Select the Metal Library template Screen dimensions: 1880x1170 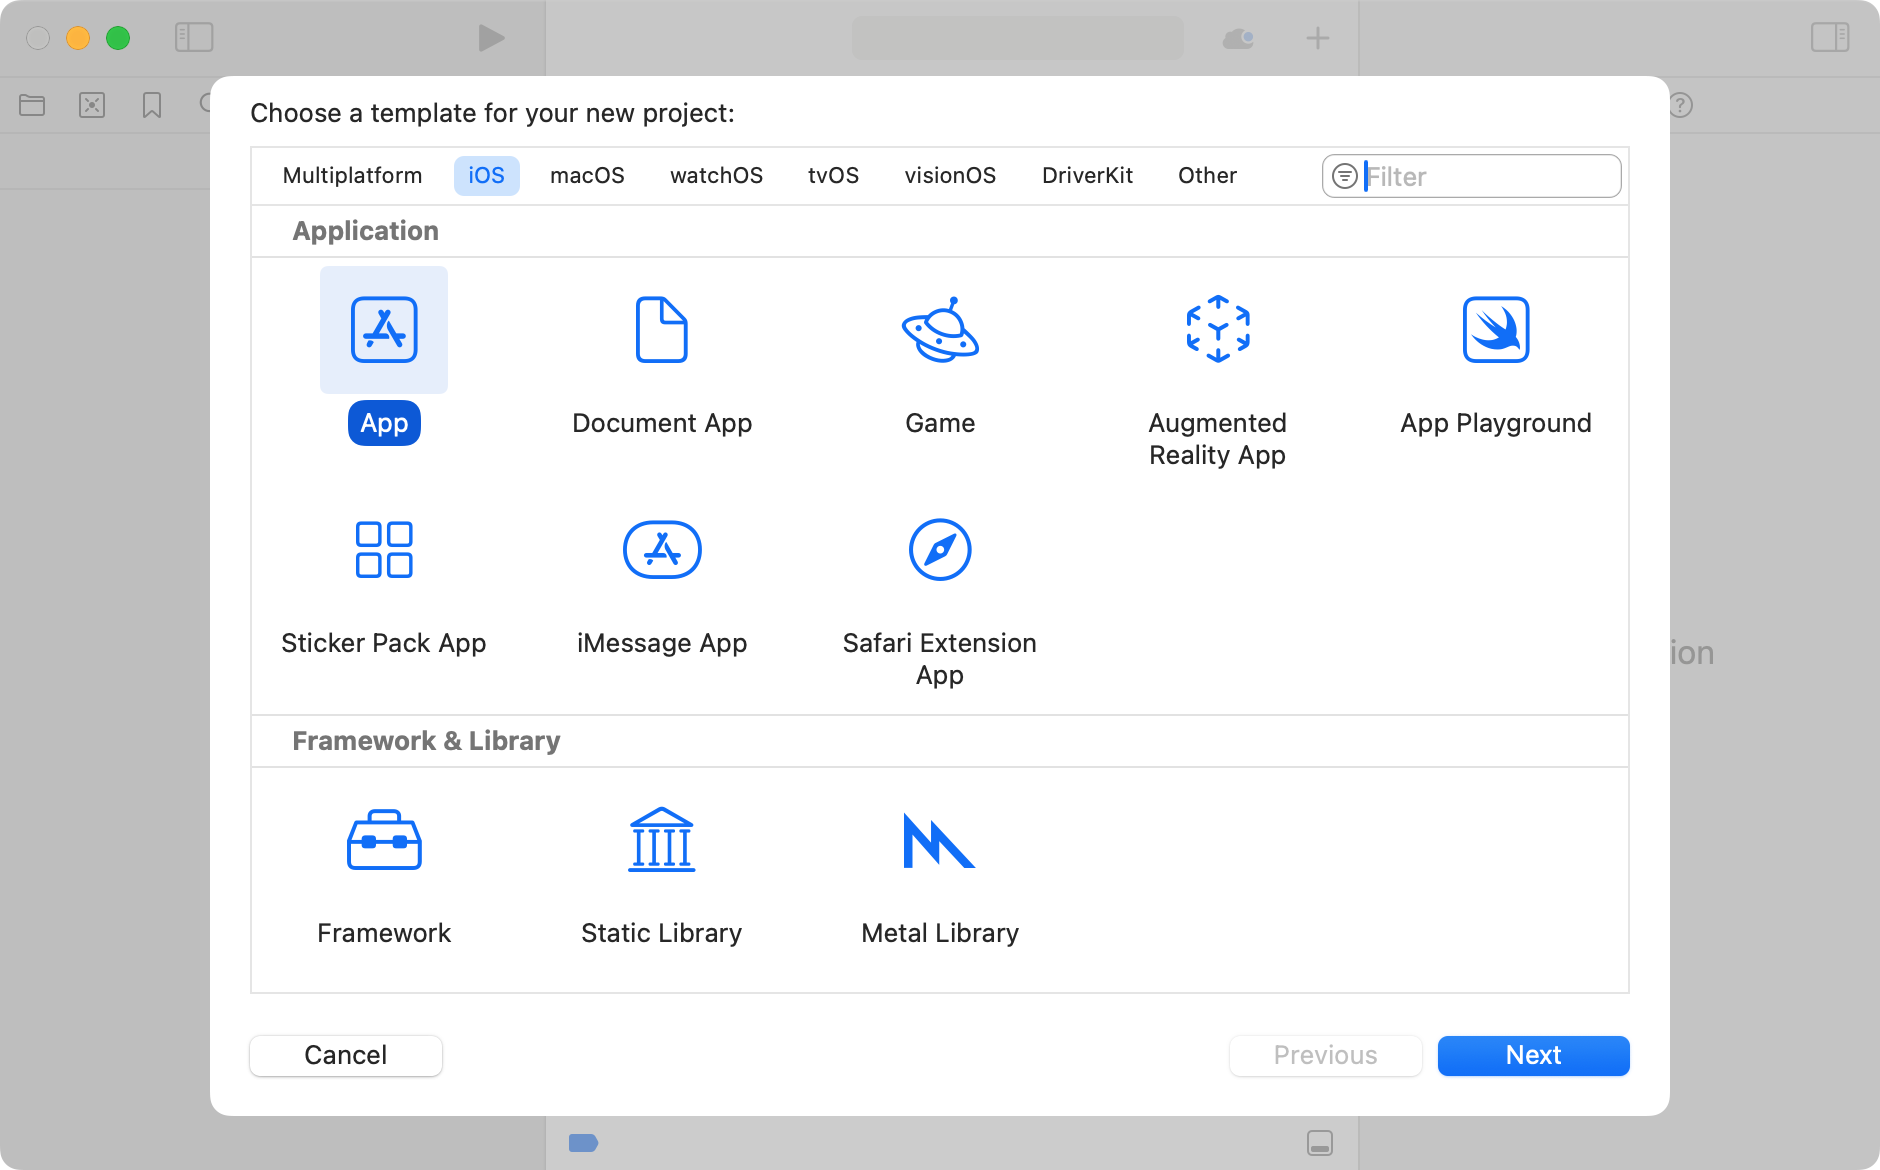939,840
